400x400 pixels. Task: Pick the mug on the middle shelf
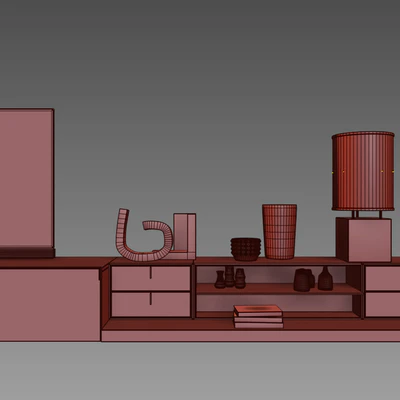(304, 280)
